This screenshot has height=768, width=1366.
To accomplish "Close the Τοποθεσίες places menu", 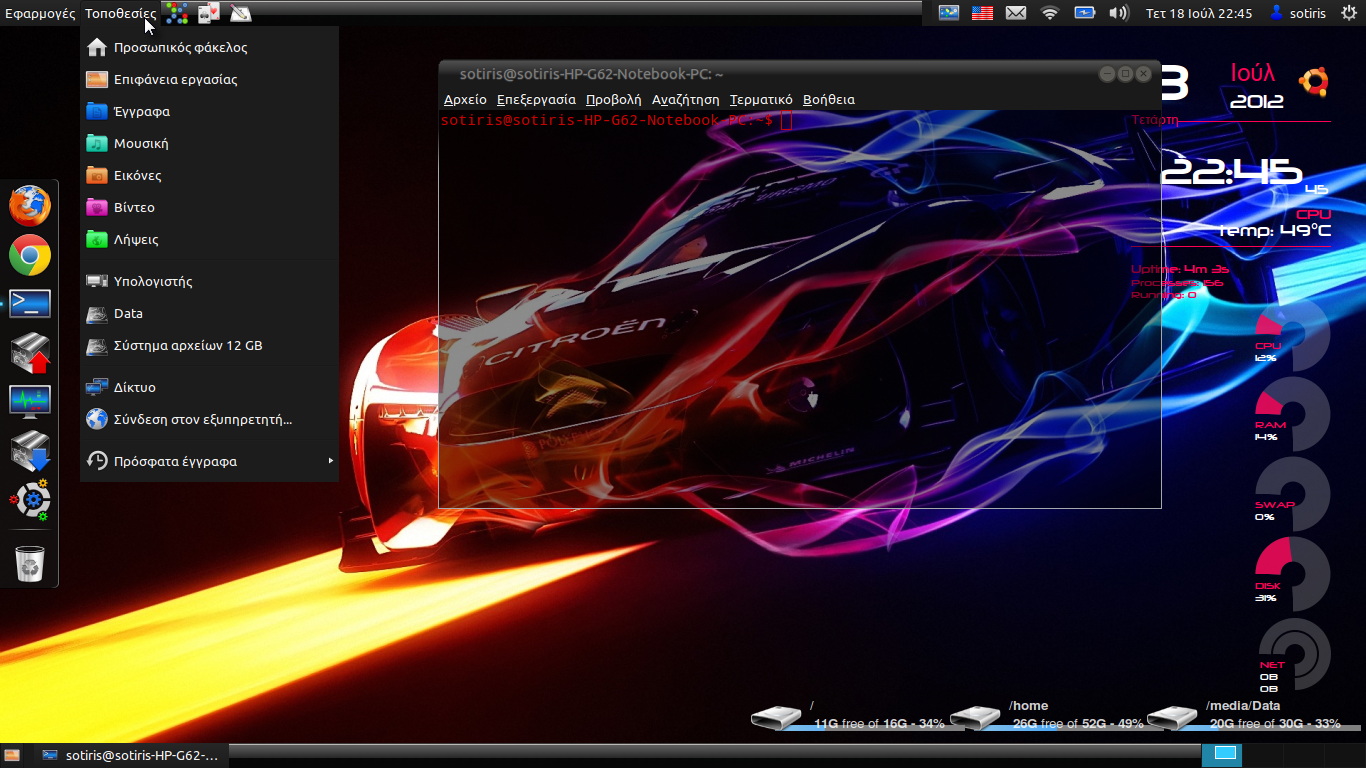I will pos(121,13).
